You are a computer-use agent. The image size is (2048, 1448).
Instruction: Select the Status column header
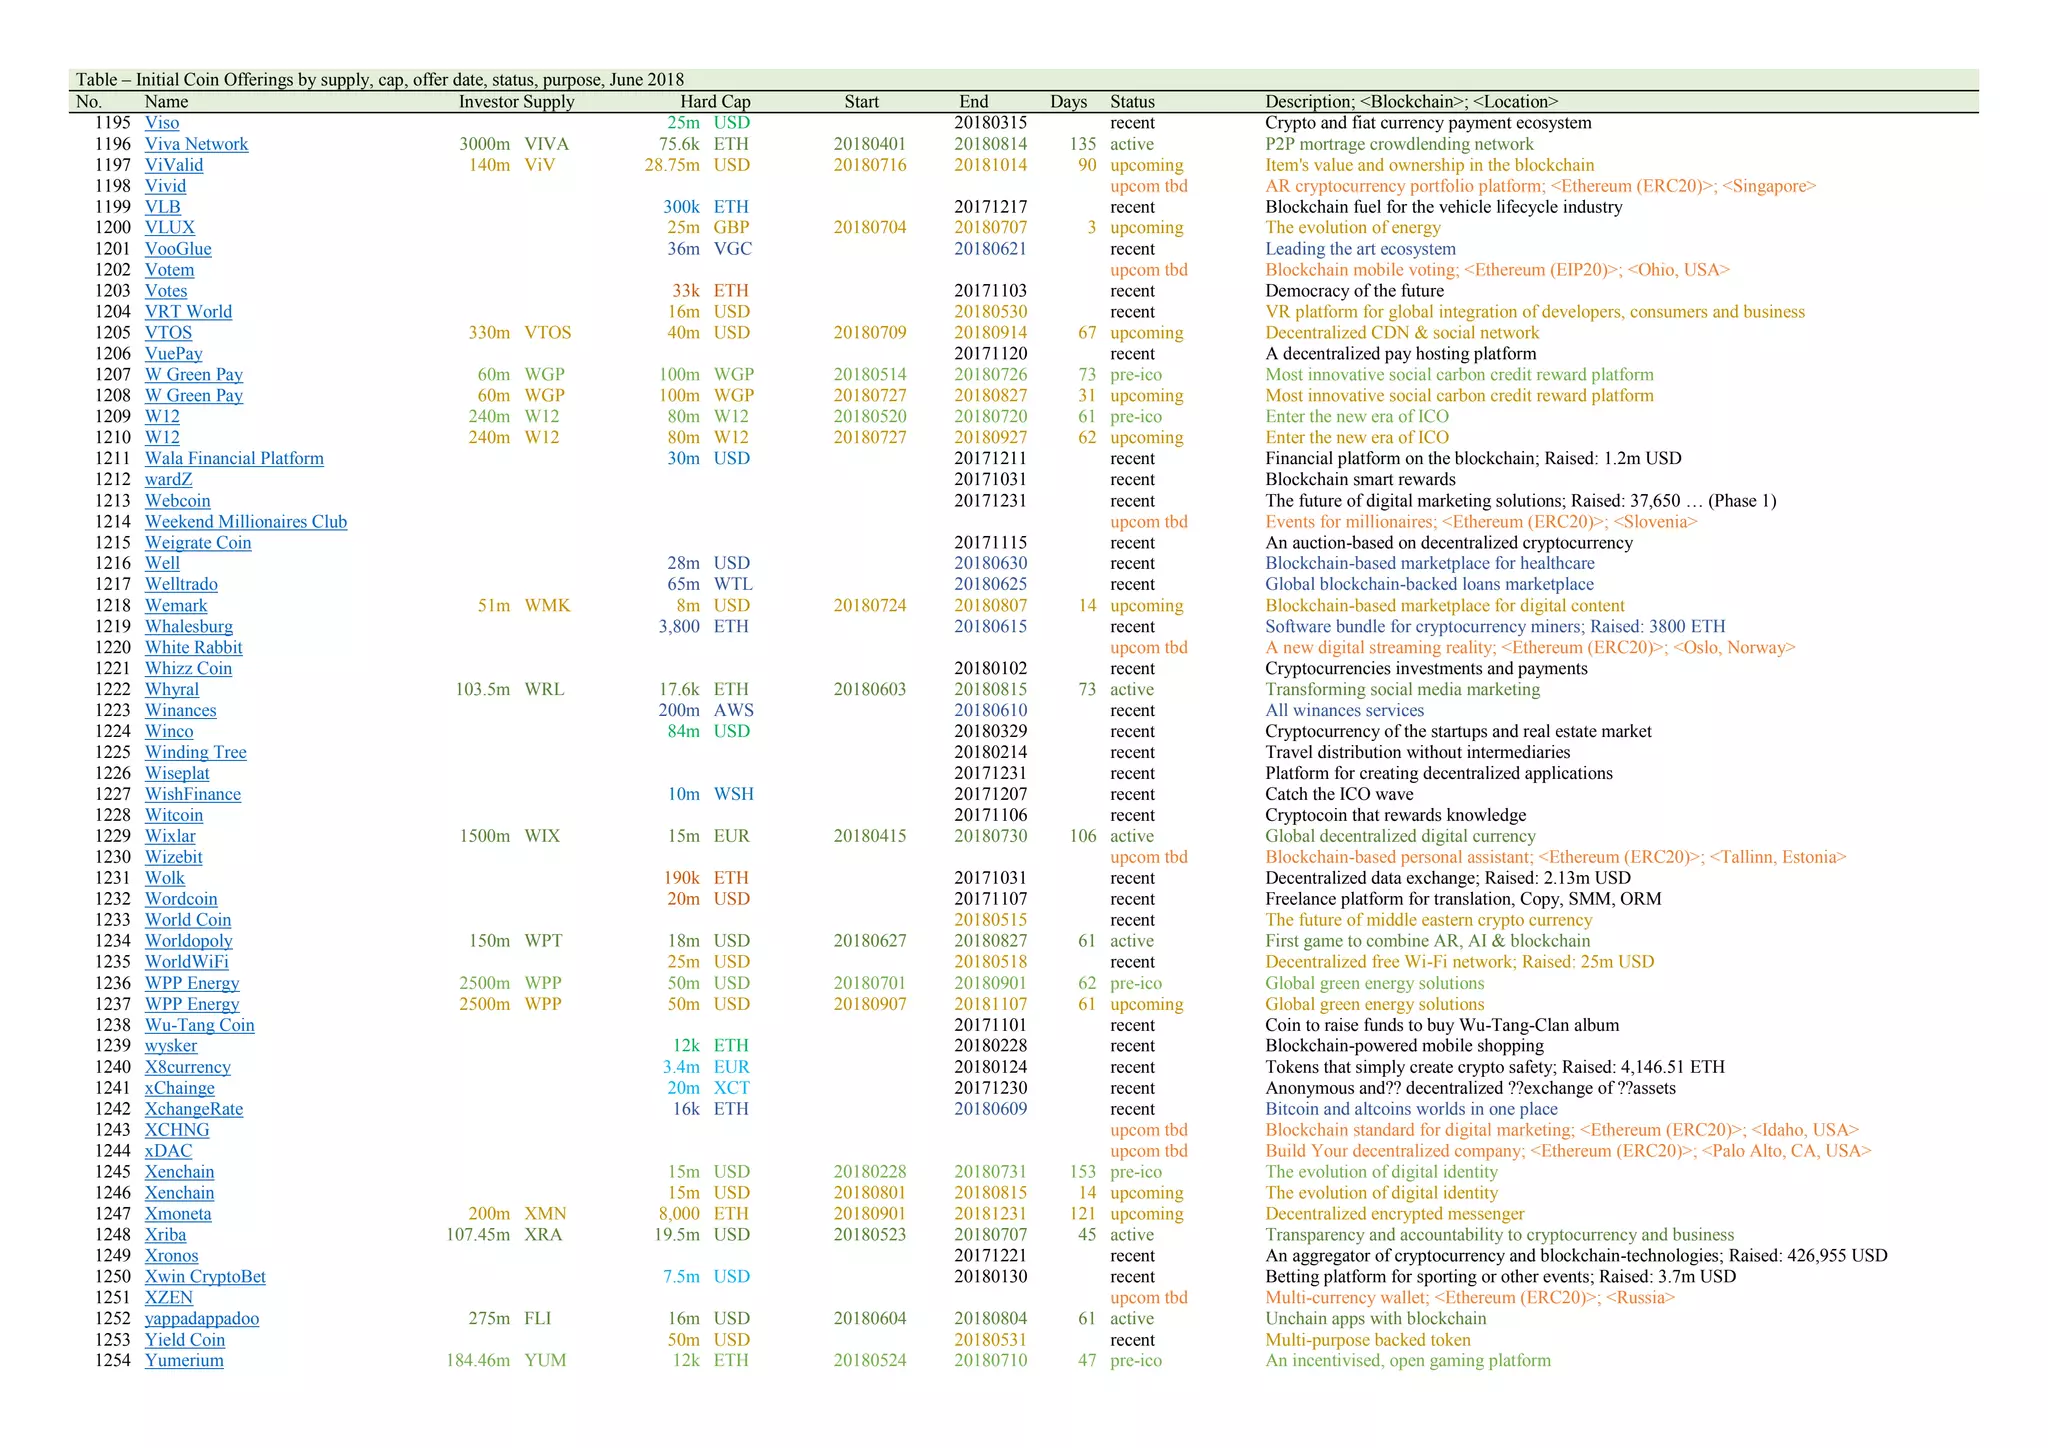tap(1132, 102)
